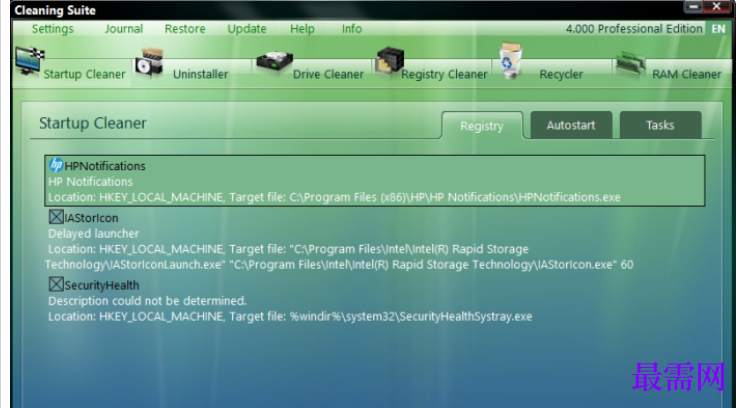The image size is (744, 408).
Task: Select the Uninstaller label in toolbar
Action: coord(201,74)
